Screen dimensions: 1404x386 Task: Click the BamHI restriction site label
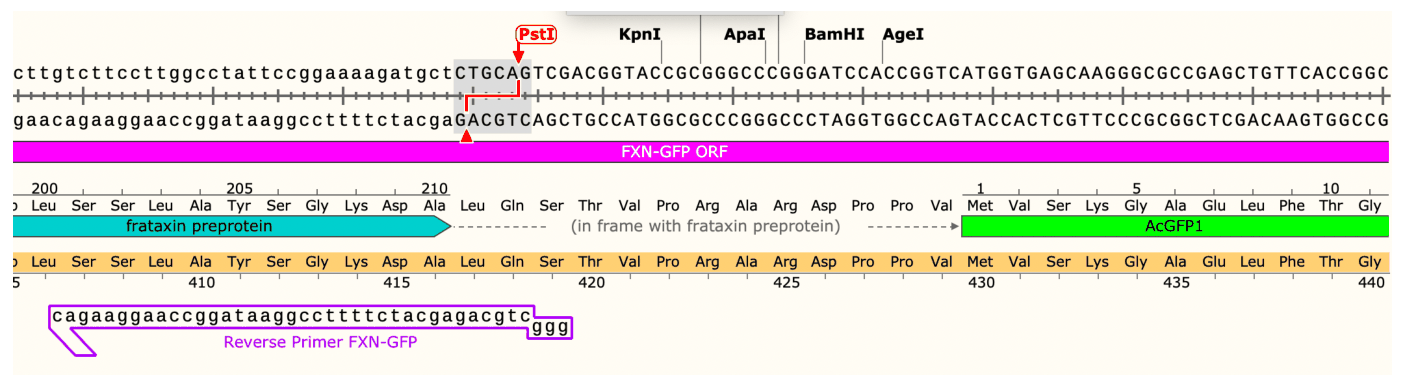[834, 34]
